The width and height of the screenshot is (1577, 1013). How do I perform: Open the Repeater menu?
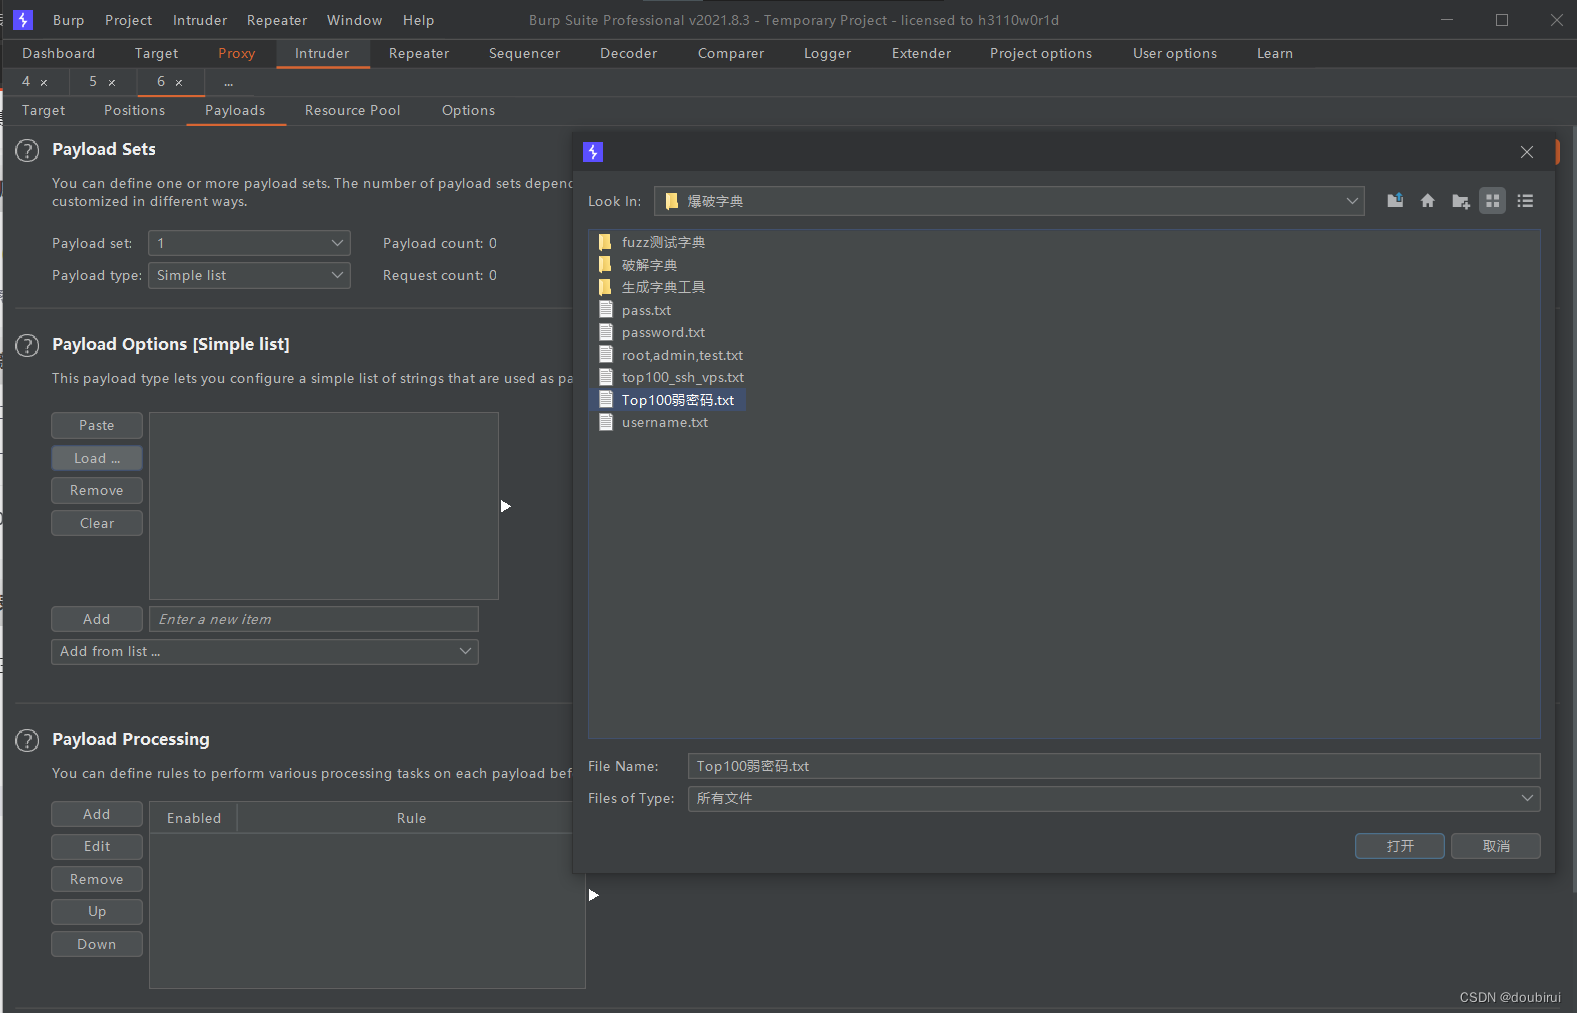point(277,20)
